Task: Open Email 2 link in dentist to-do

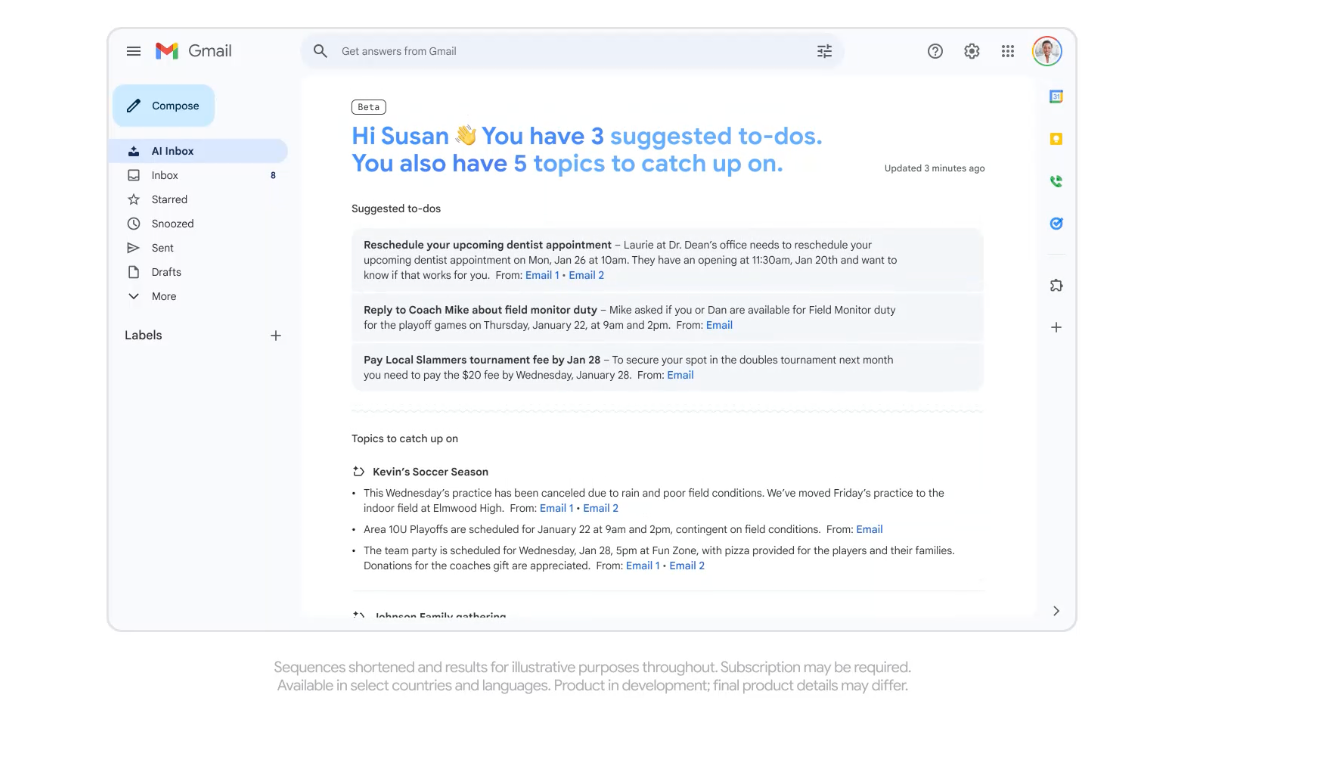Action: [x=586, y=275]
